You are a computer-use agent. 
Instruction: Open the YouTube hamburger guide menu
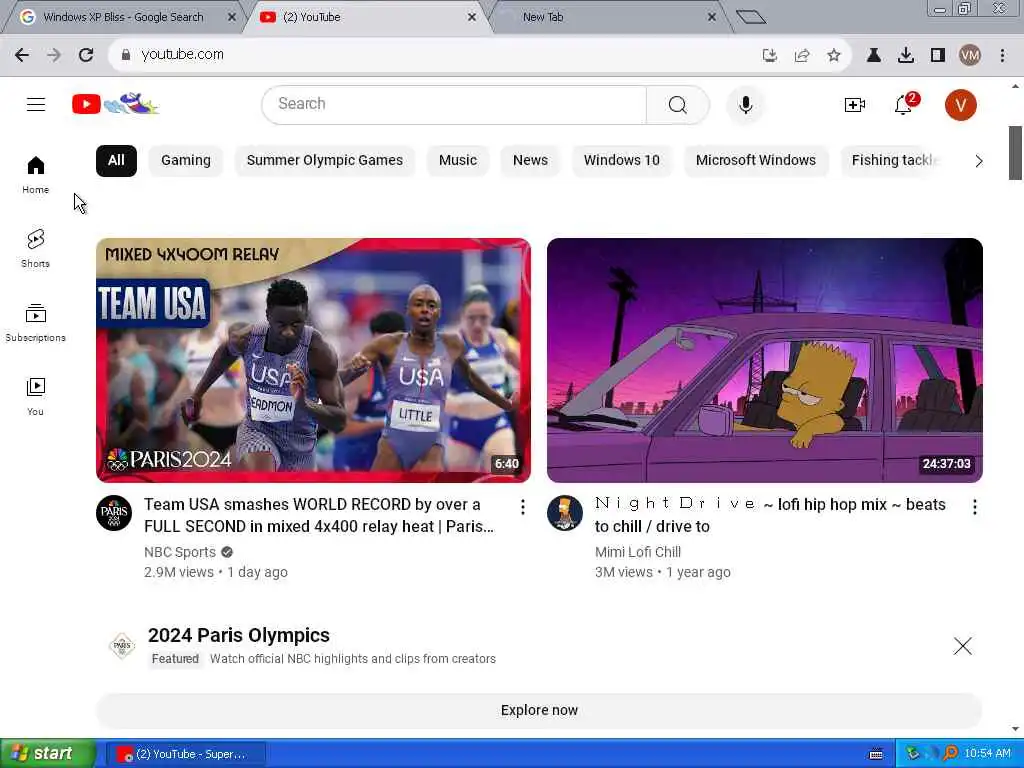36,104
